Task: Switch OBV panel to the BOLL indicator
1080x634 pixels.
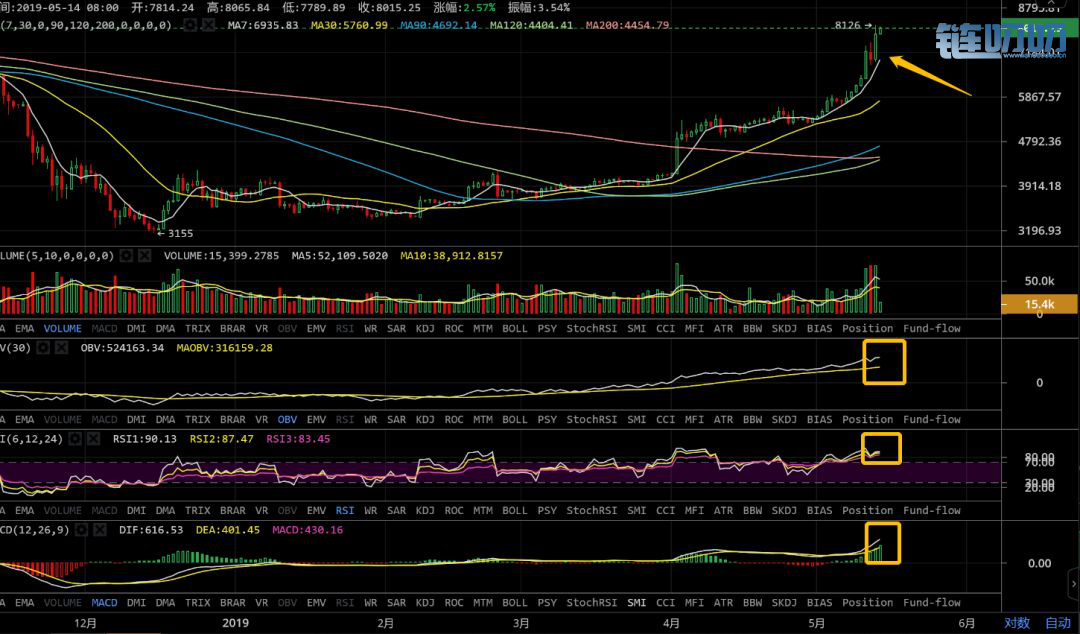Action: point(514,420)
